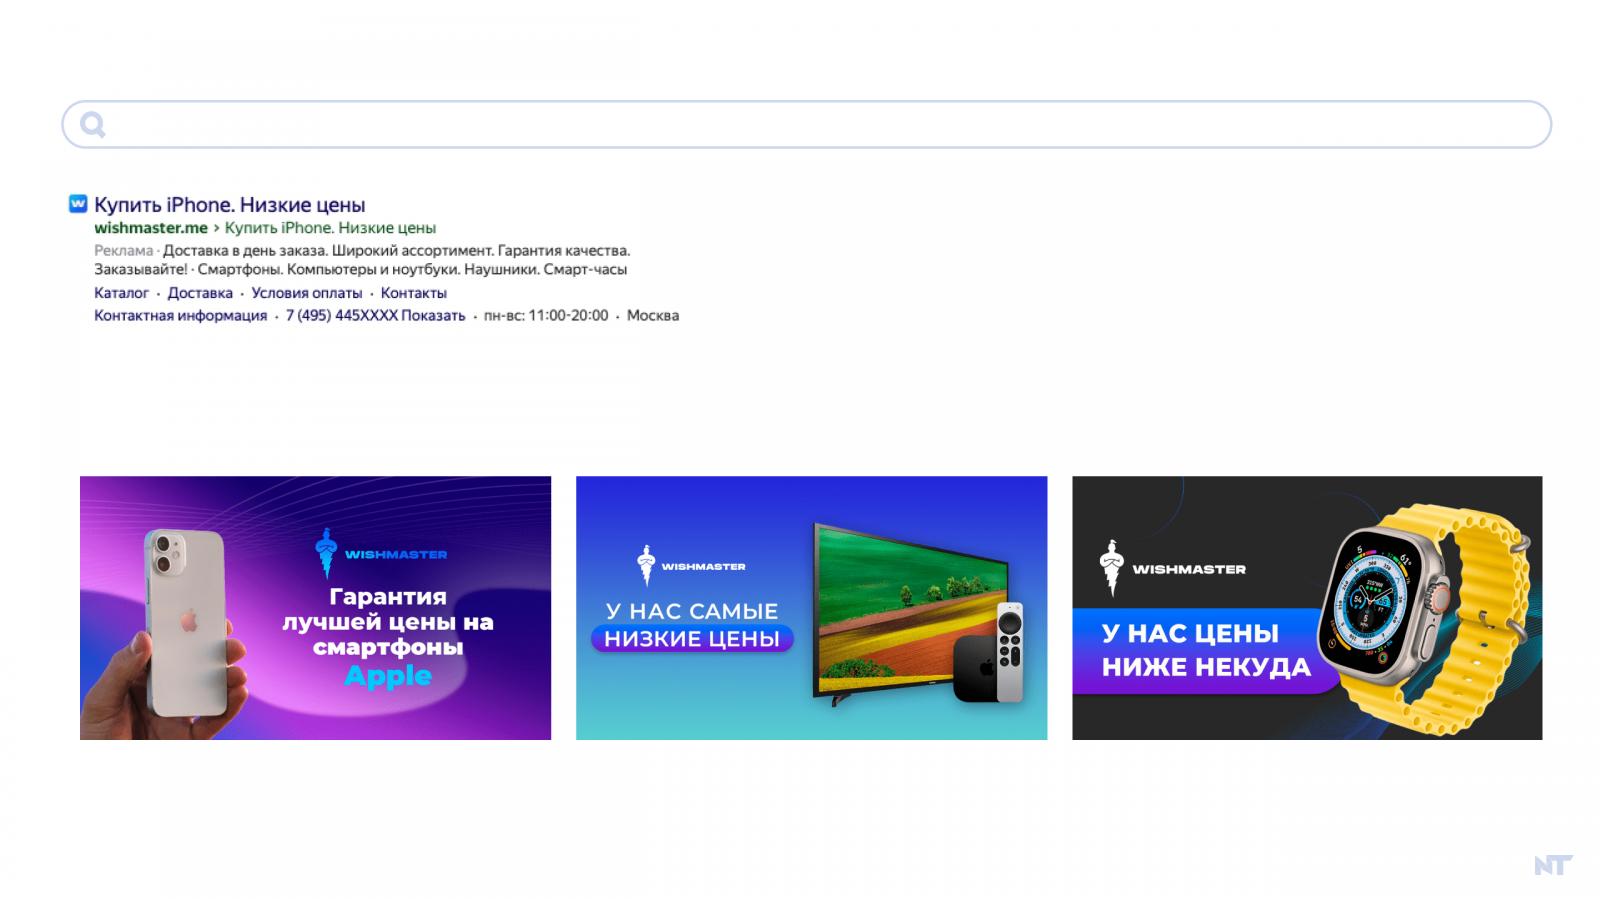
Task: Open the 'Доставка' sitelink
Action: tap(200, 293)
